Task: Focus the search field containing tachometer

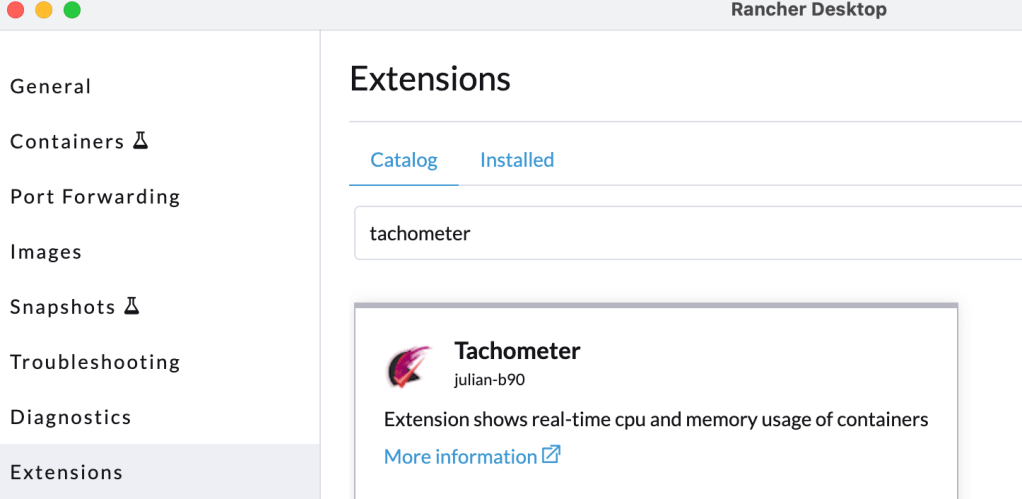Action: [680, 234]
